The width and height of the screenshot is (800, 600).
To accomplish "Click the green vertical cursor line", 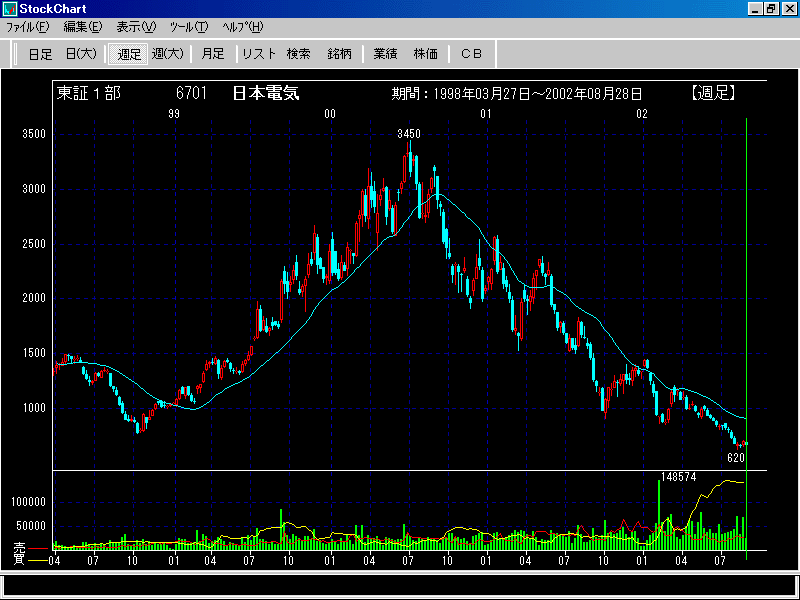I will pyautogui.click(x=746, y=337).
